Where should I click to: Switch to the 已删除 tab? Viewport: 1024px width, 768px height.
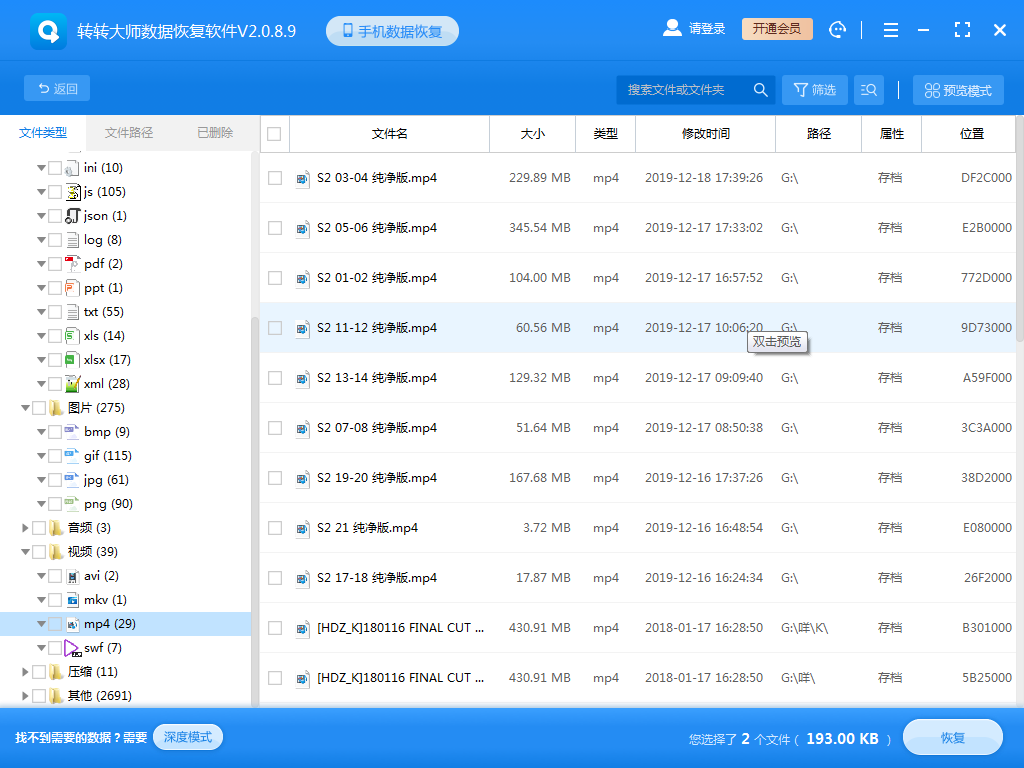[215, 133]
